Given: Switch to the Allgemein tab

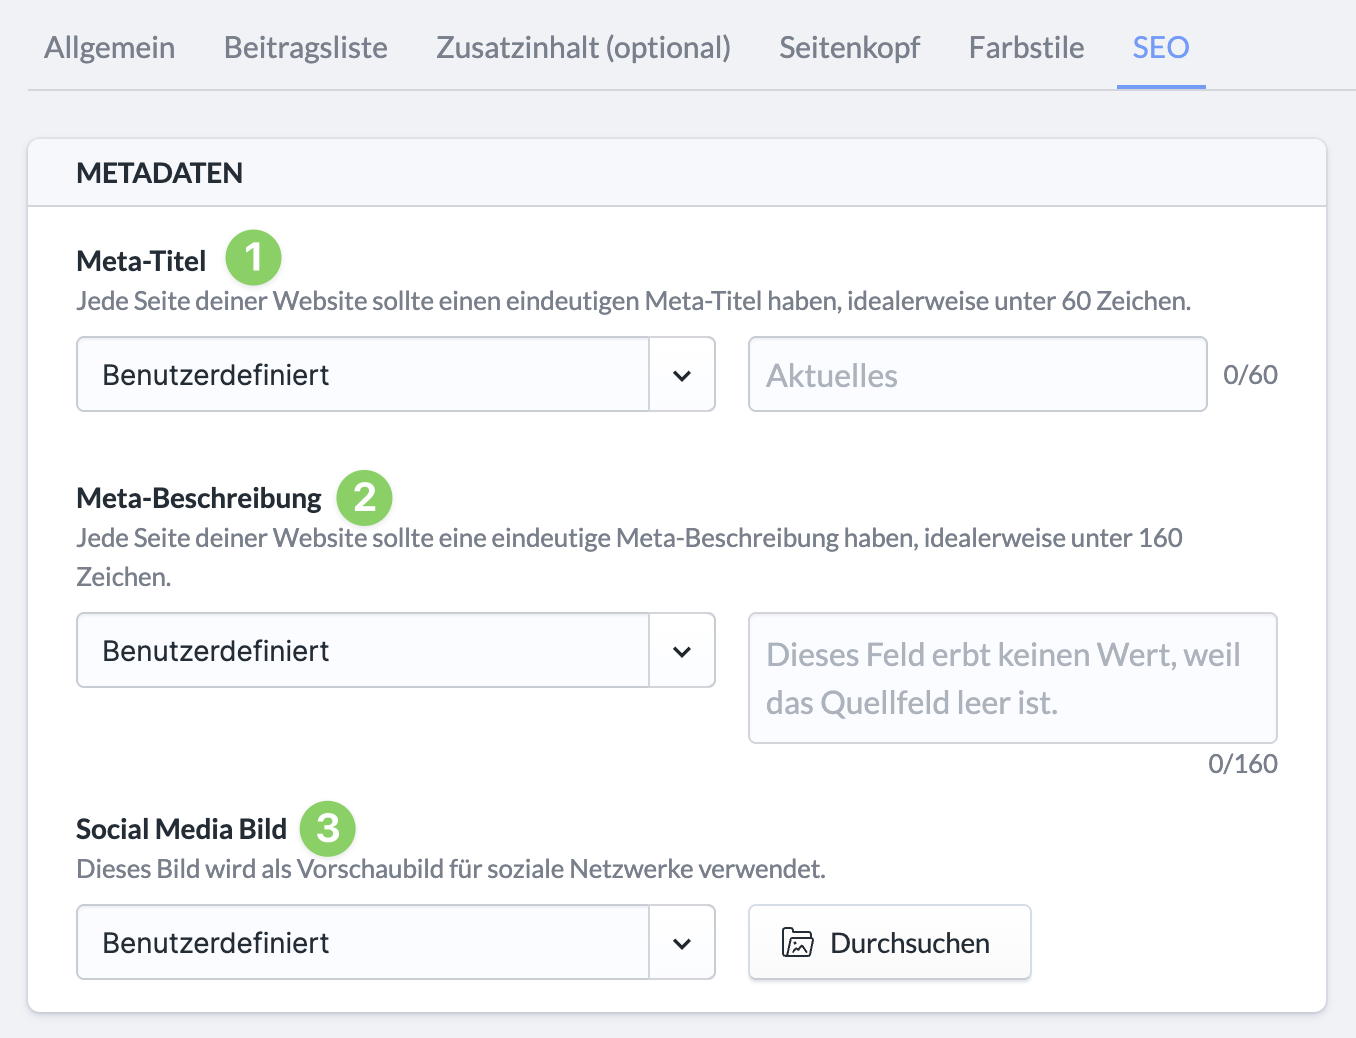Looking at the screenshot, I should [x=109, y=47].
